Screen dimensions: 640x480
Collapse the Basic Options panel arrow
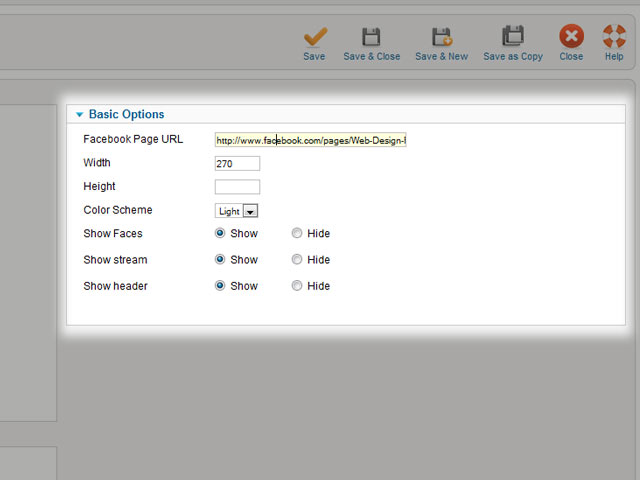coord(80,115)
